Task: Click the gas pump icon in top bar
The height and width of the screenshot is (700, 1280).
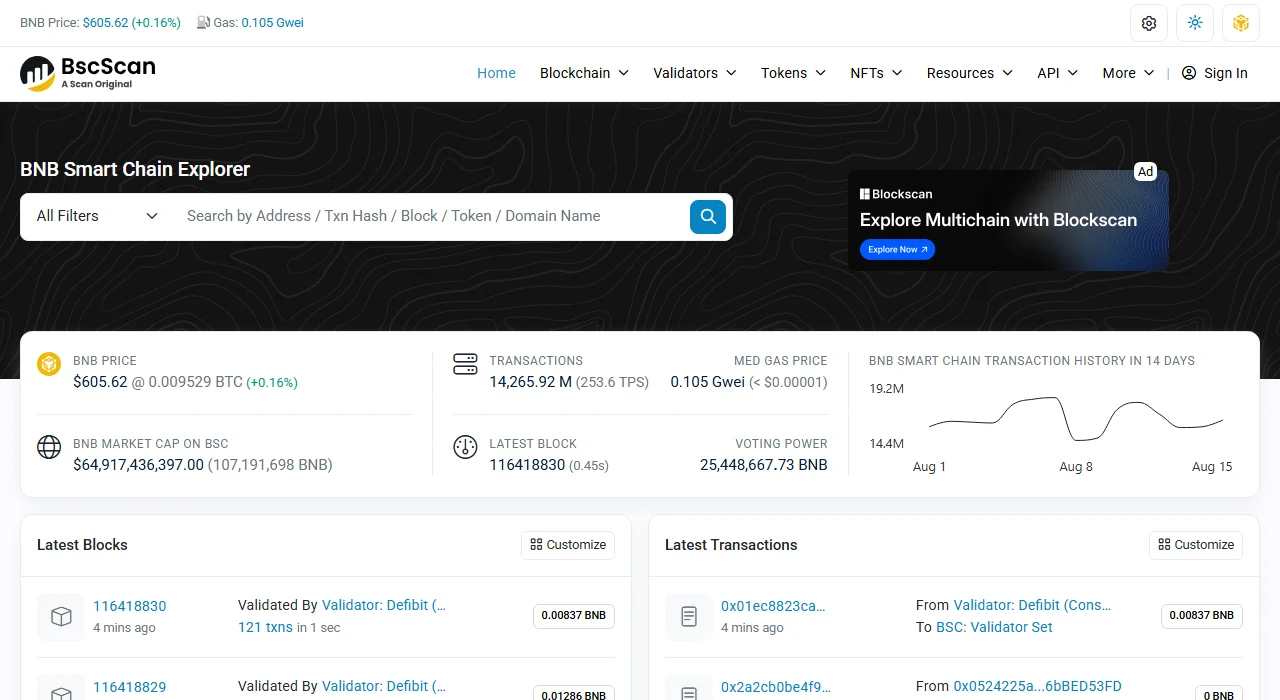Action: click(x=203, y=22)
